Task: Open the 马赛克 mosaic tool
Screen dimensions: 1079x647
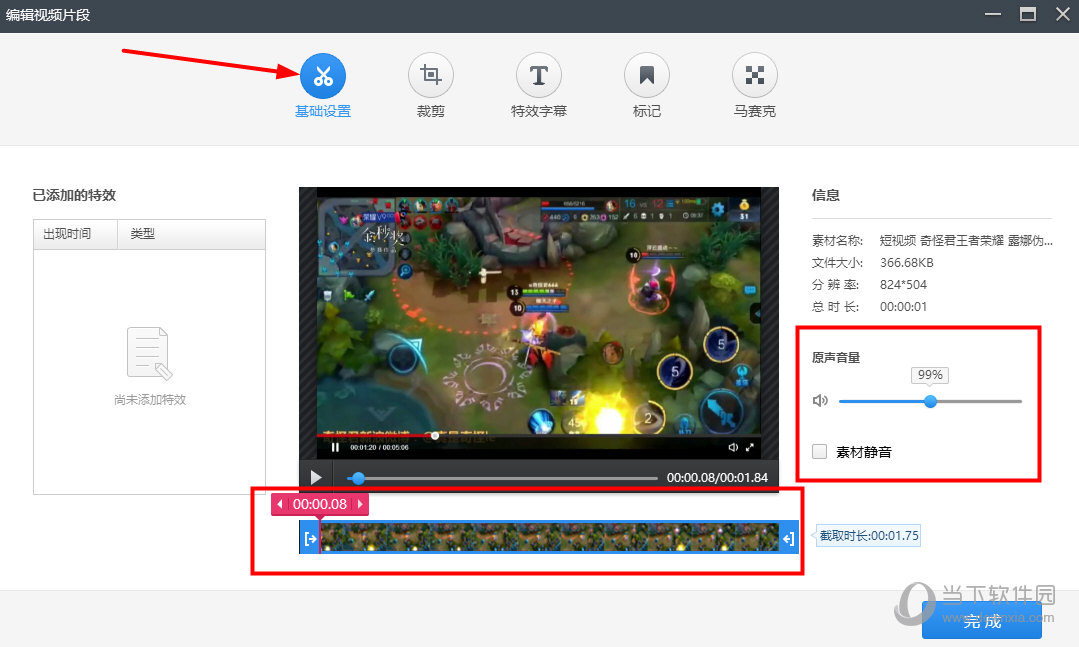Action: coord(754,76)
